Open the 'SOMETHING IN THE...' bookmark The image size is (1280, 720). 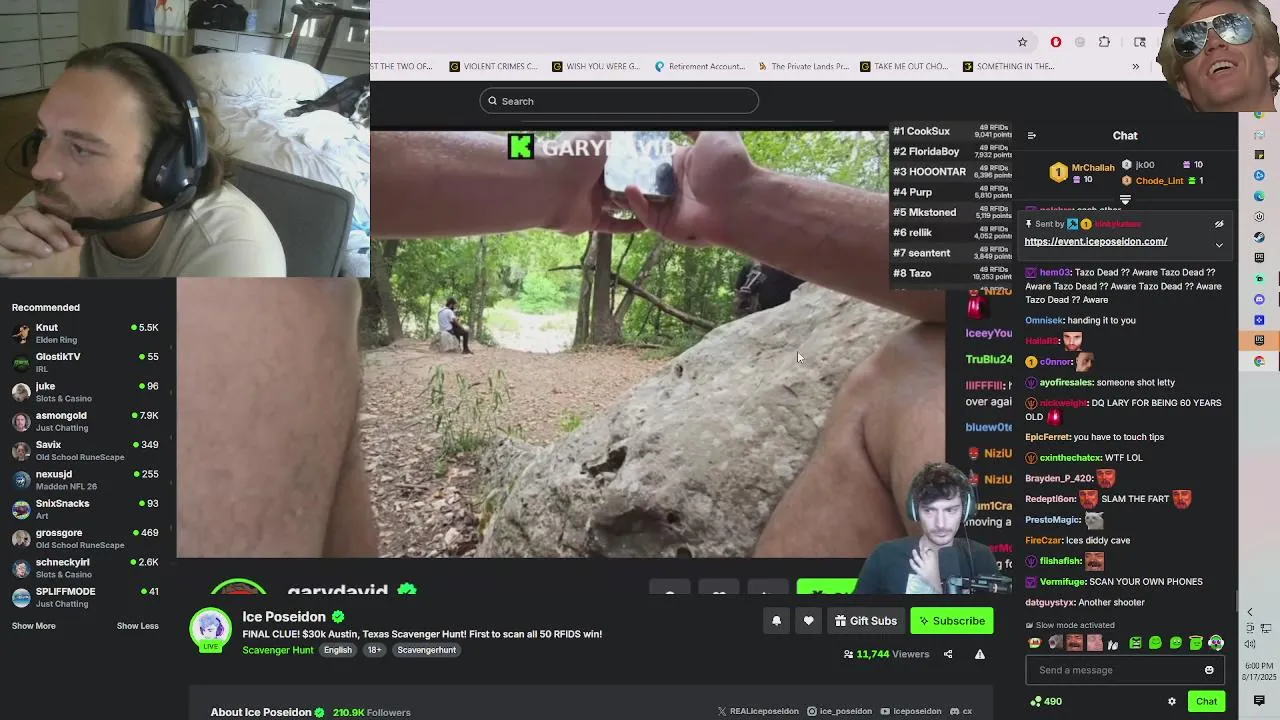[x=1008, y=67]
